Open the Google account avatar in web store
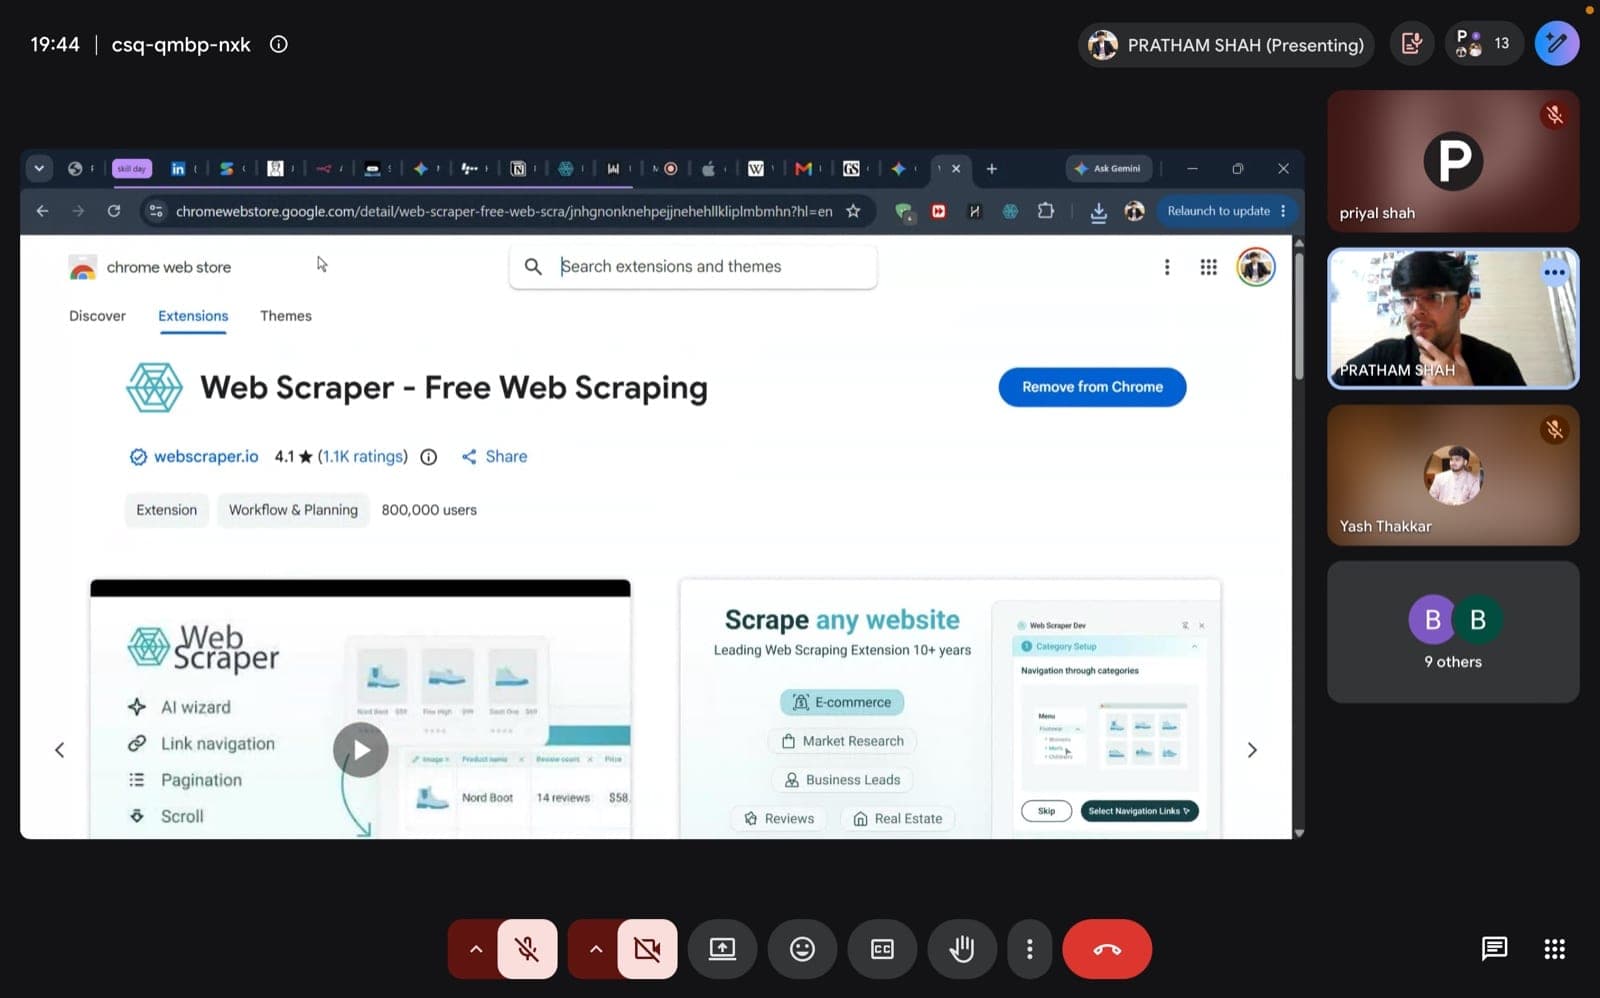The height and width of the screenshot is (998, 1600). [1256, 267]
